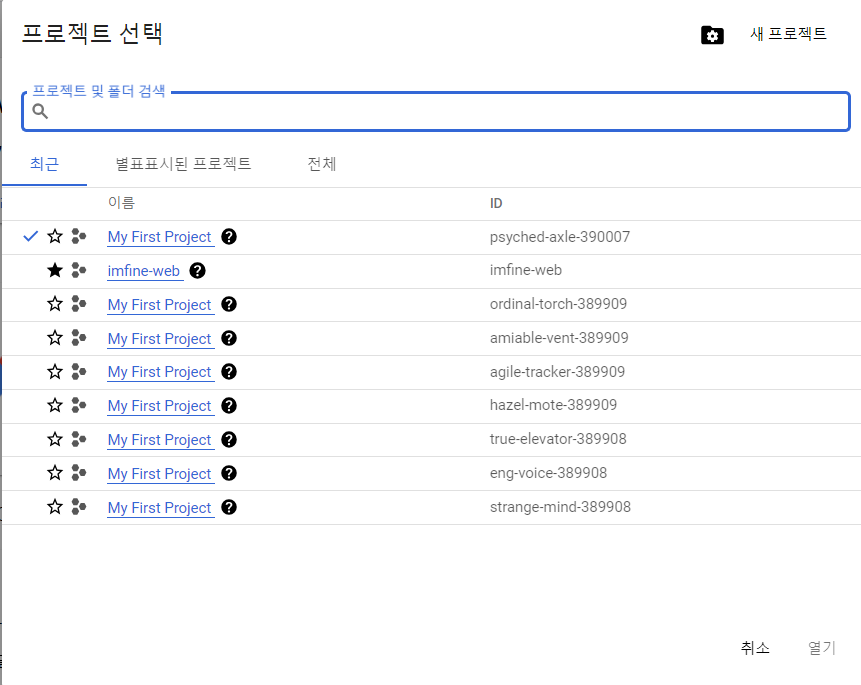This screenshot has height=685, width=861.
Task: Open My First Project link for strange-mind-389908
Action: pos(160,508)
